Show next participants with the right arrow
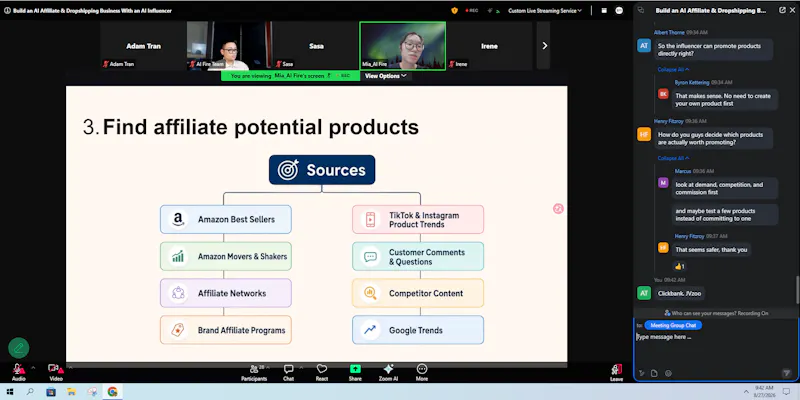Image resolution: width=800 pixels, height=400 pixels. [544, 45]
